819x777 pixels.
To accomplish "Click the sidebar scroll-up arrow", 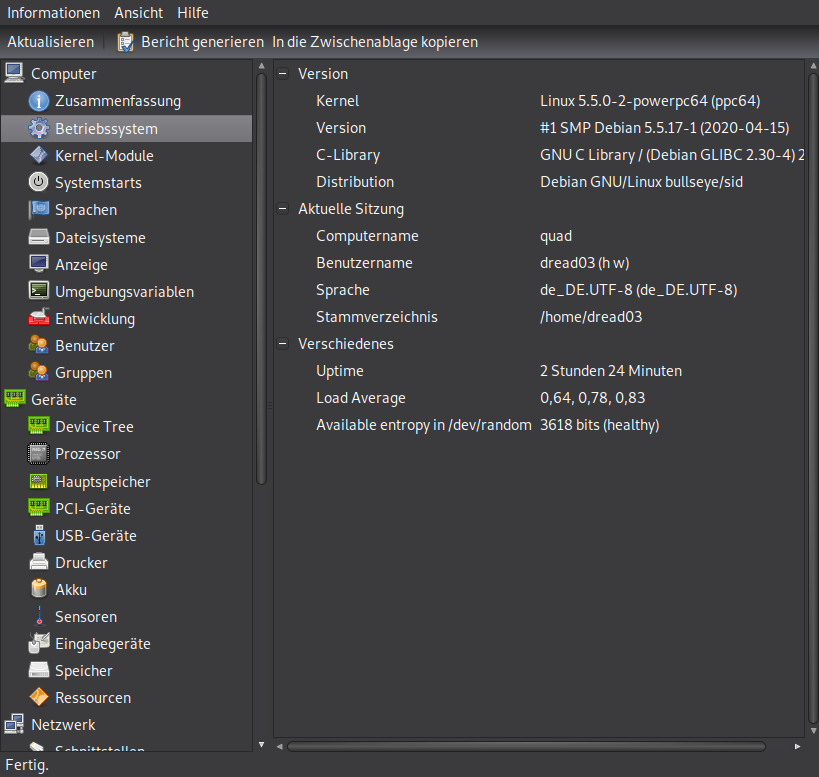I will coord(262,66).
